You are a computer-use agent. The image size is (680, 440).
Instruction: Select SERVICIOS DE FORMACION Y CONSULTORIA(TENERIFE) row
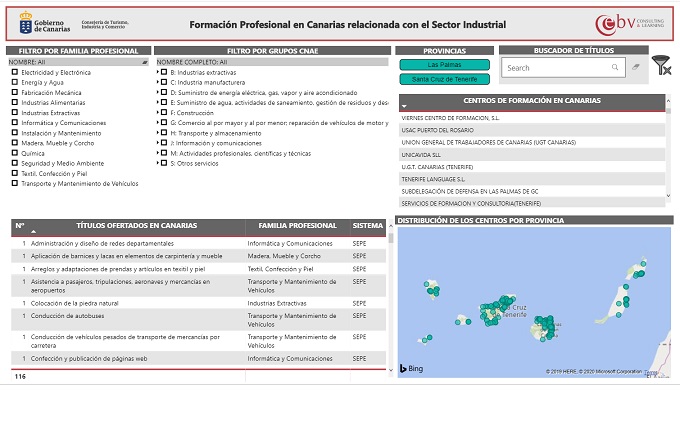click(x=532, y=203)
